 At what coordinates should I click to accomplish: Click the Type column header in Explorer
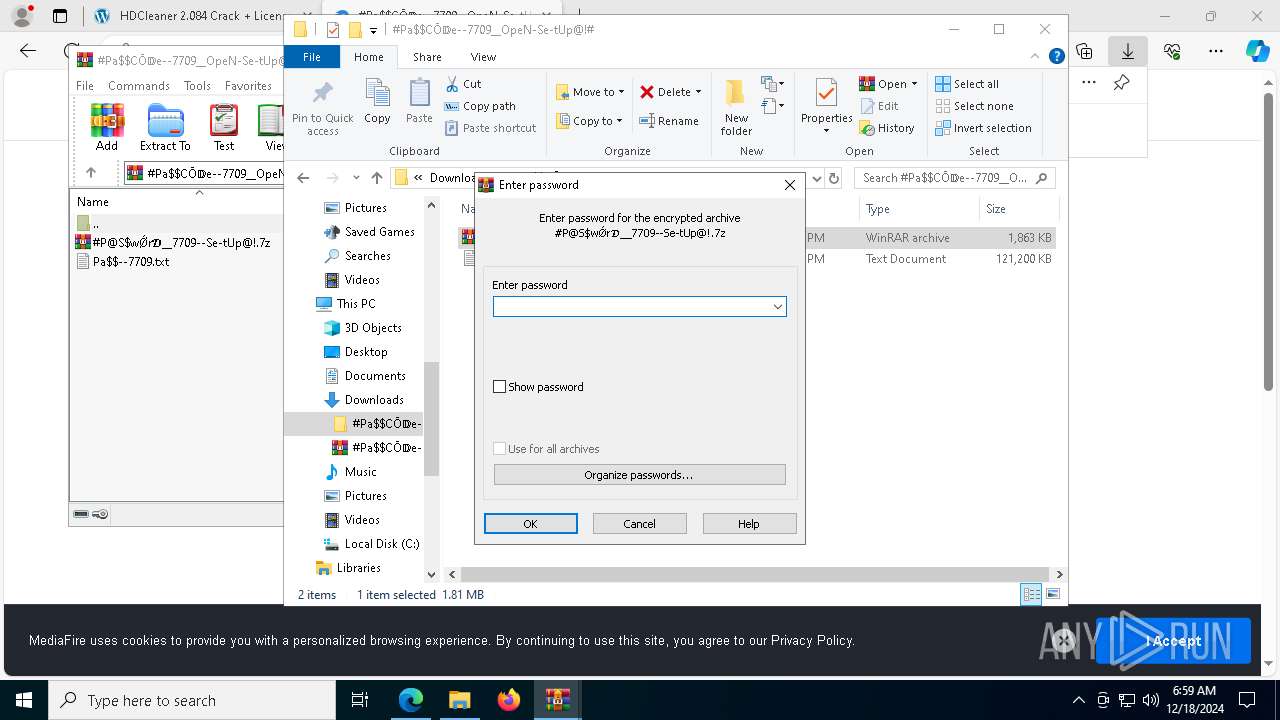coord(918,209)
